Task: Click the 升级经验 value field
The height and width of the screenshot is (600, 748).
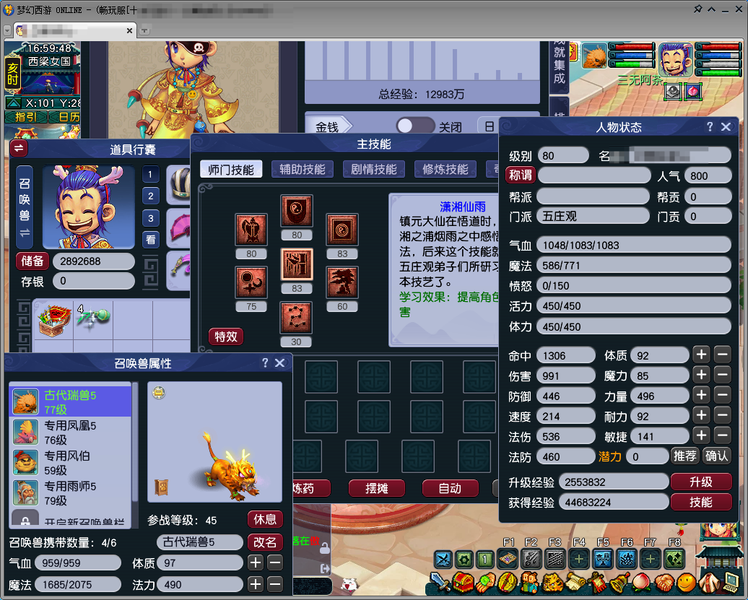Action: click(x=613, y=482)
